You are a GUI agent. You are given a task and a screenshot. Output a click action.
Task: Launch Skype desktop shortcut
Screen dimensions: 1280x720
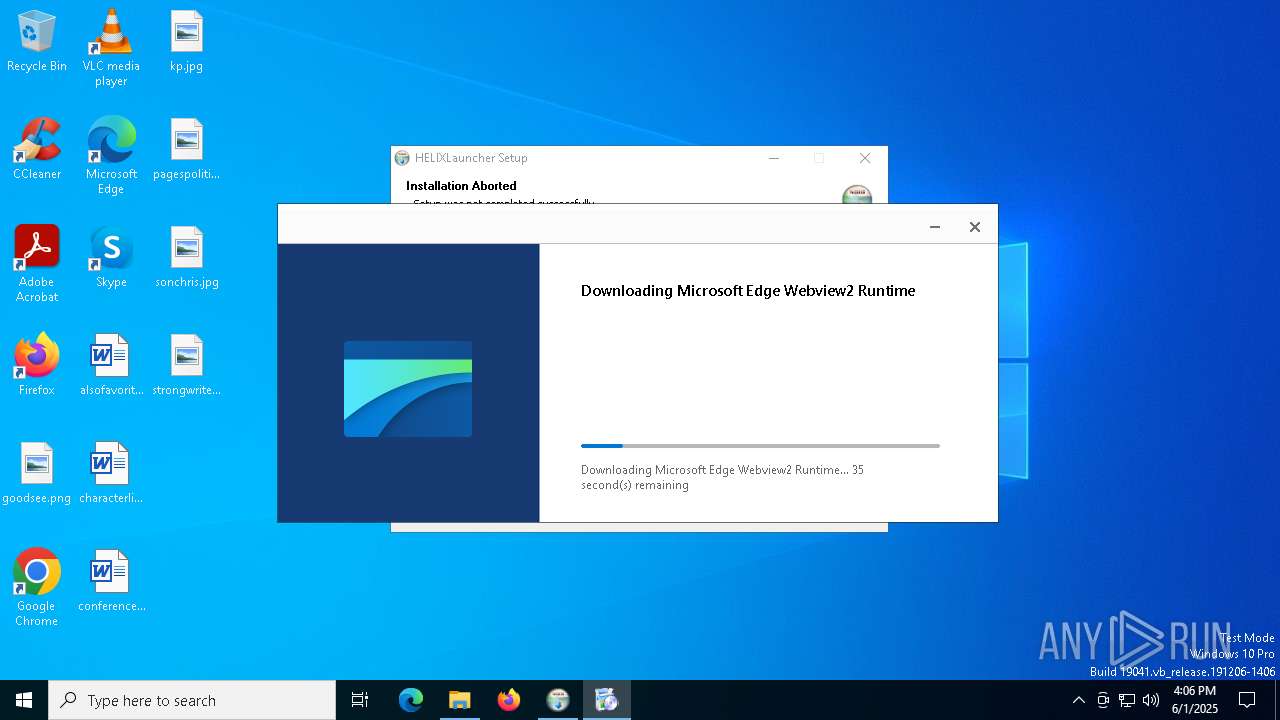pos(111,257)
